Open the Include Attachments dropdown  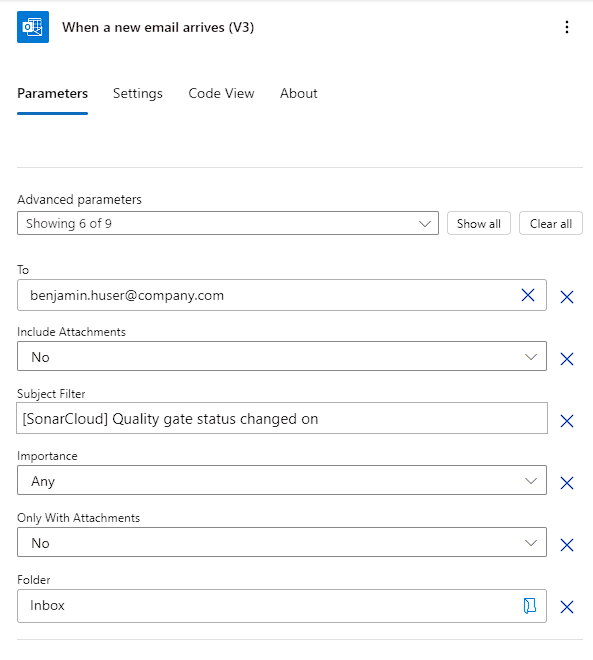[x=282, y=357]
